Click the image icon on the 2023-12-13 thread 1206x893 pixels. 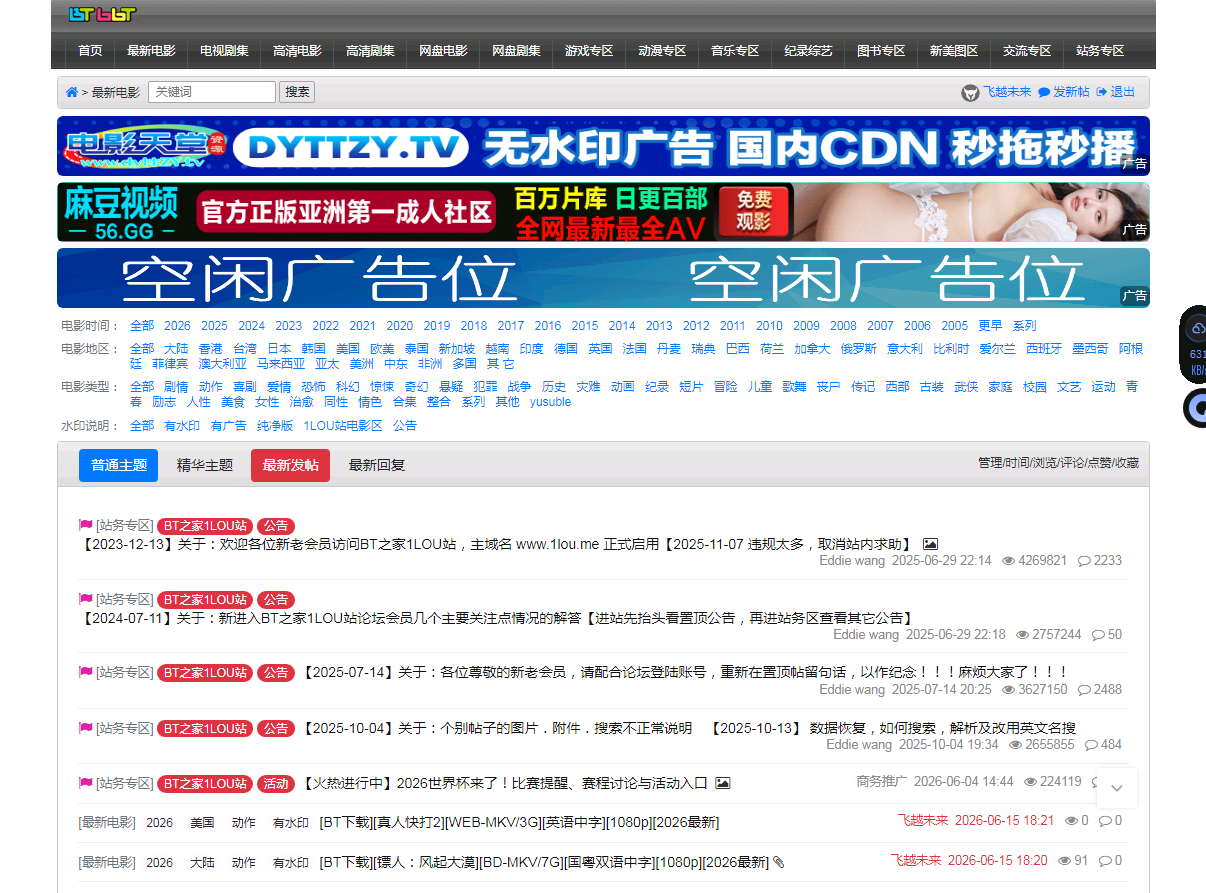(x=931, y=544)
